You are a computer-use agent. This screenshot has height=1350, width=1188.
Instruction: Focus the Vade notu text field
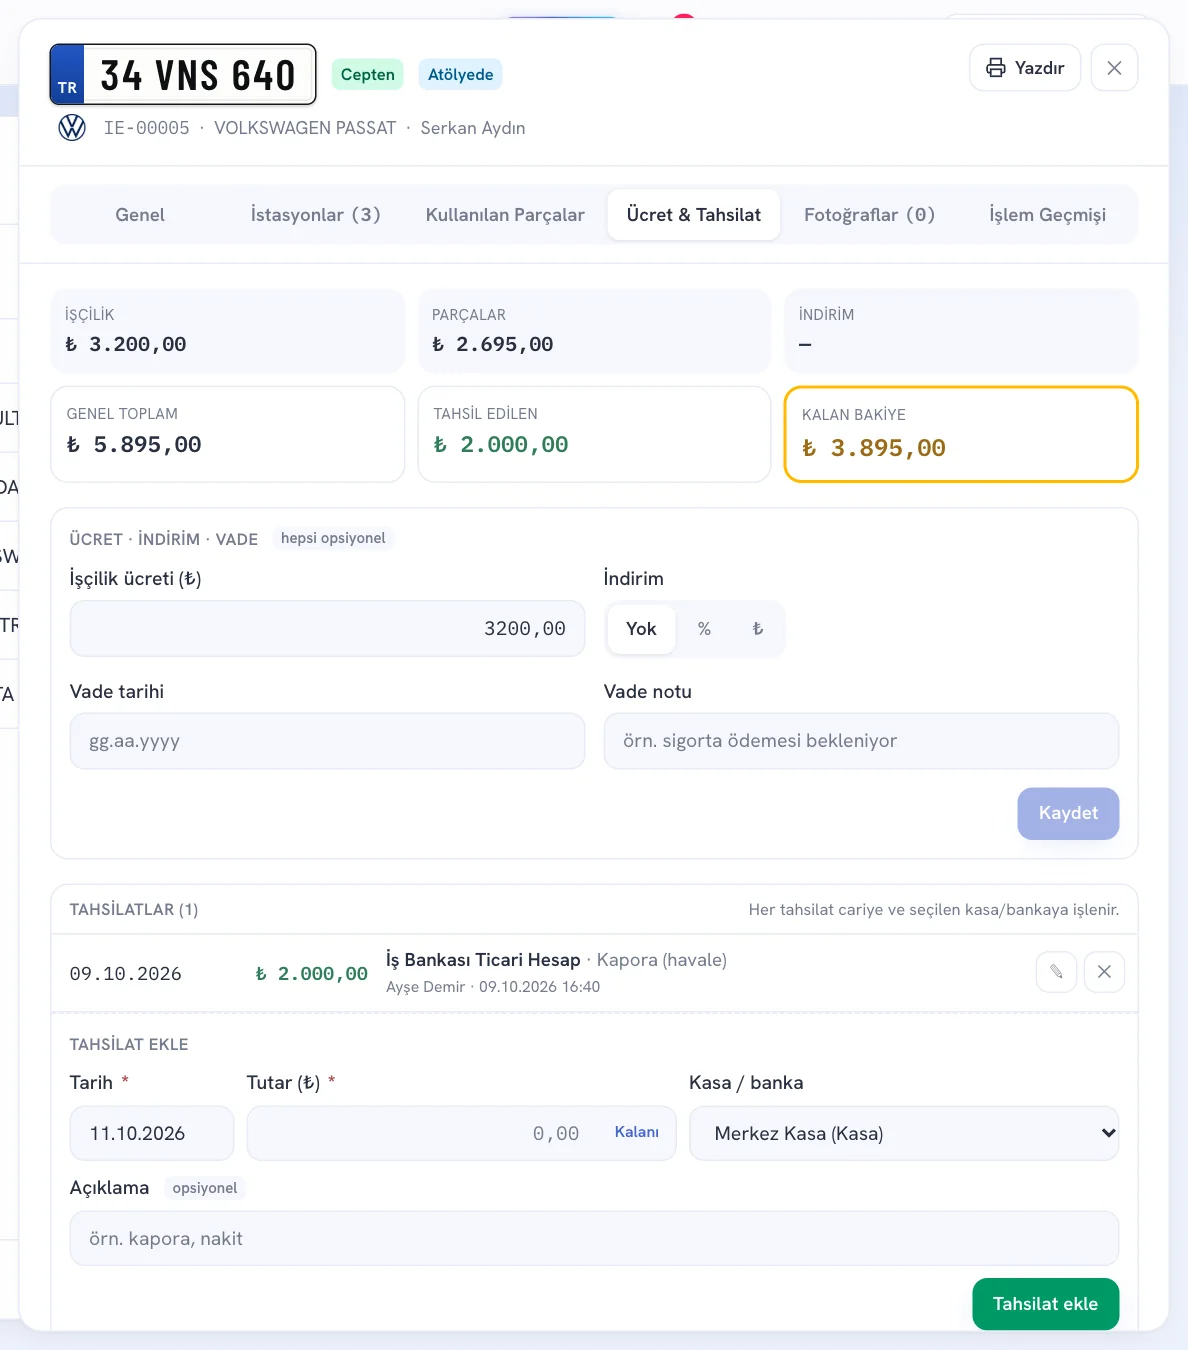861,741
